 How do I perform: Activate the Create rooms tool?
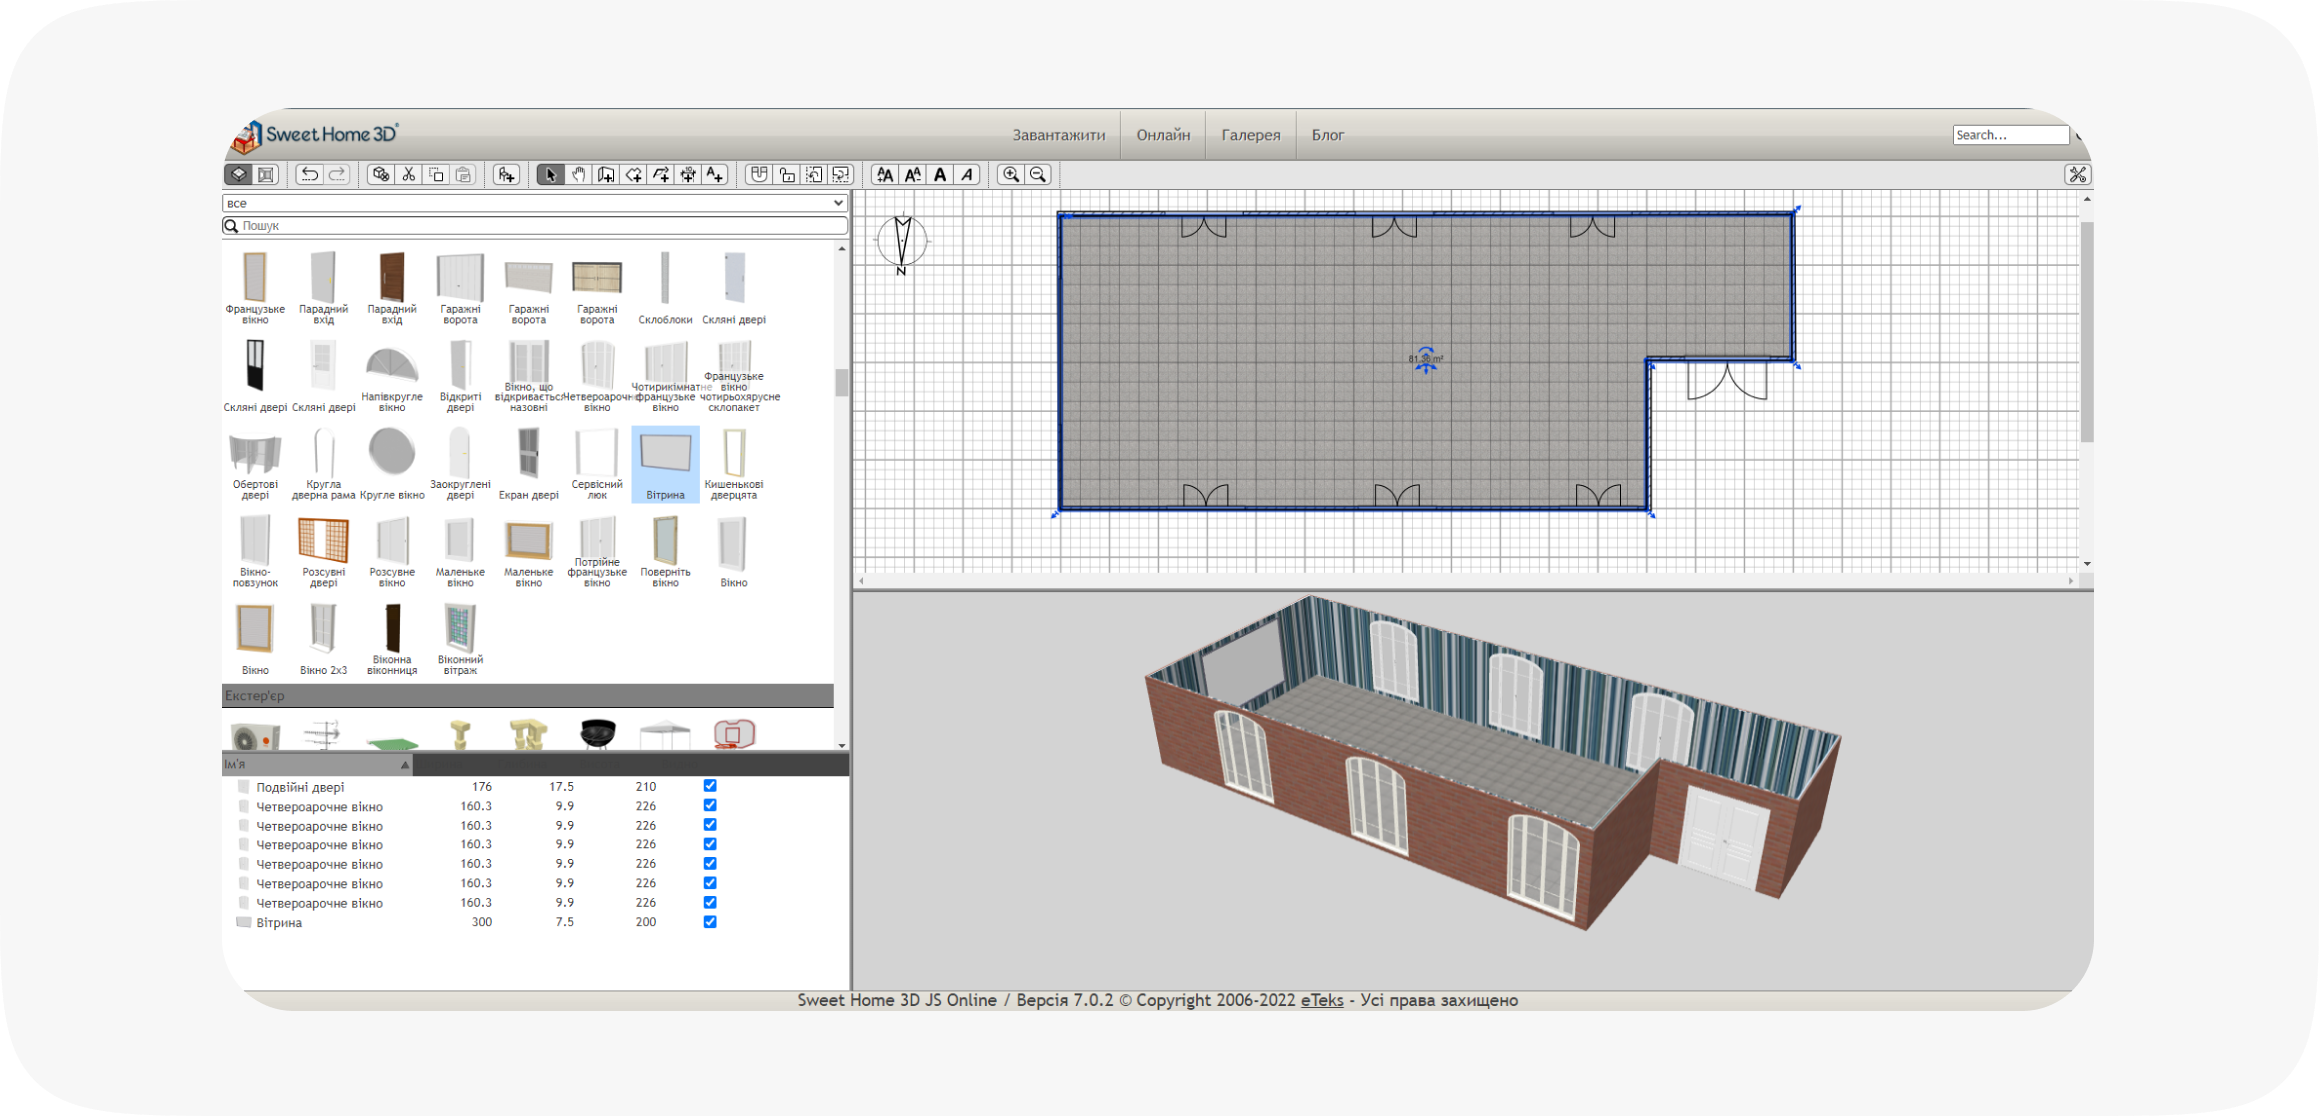click(x=633, y=174)
